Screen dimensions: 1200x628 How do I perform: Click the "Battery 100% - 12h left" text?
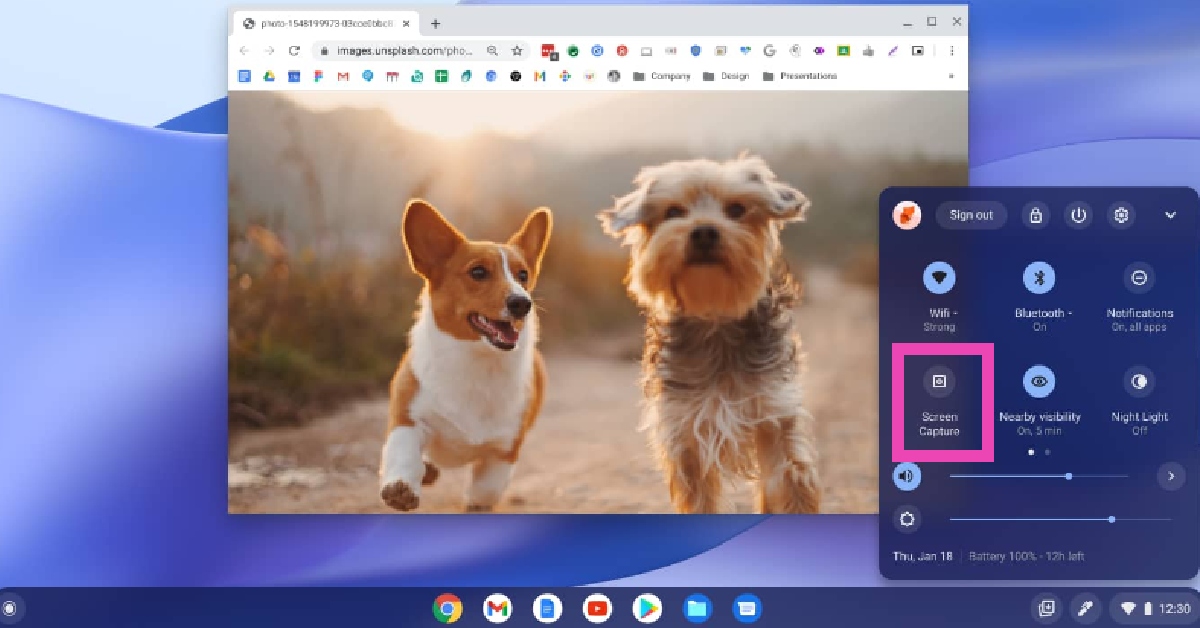pos(1027,556)
